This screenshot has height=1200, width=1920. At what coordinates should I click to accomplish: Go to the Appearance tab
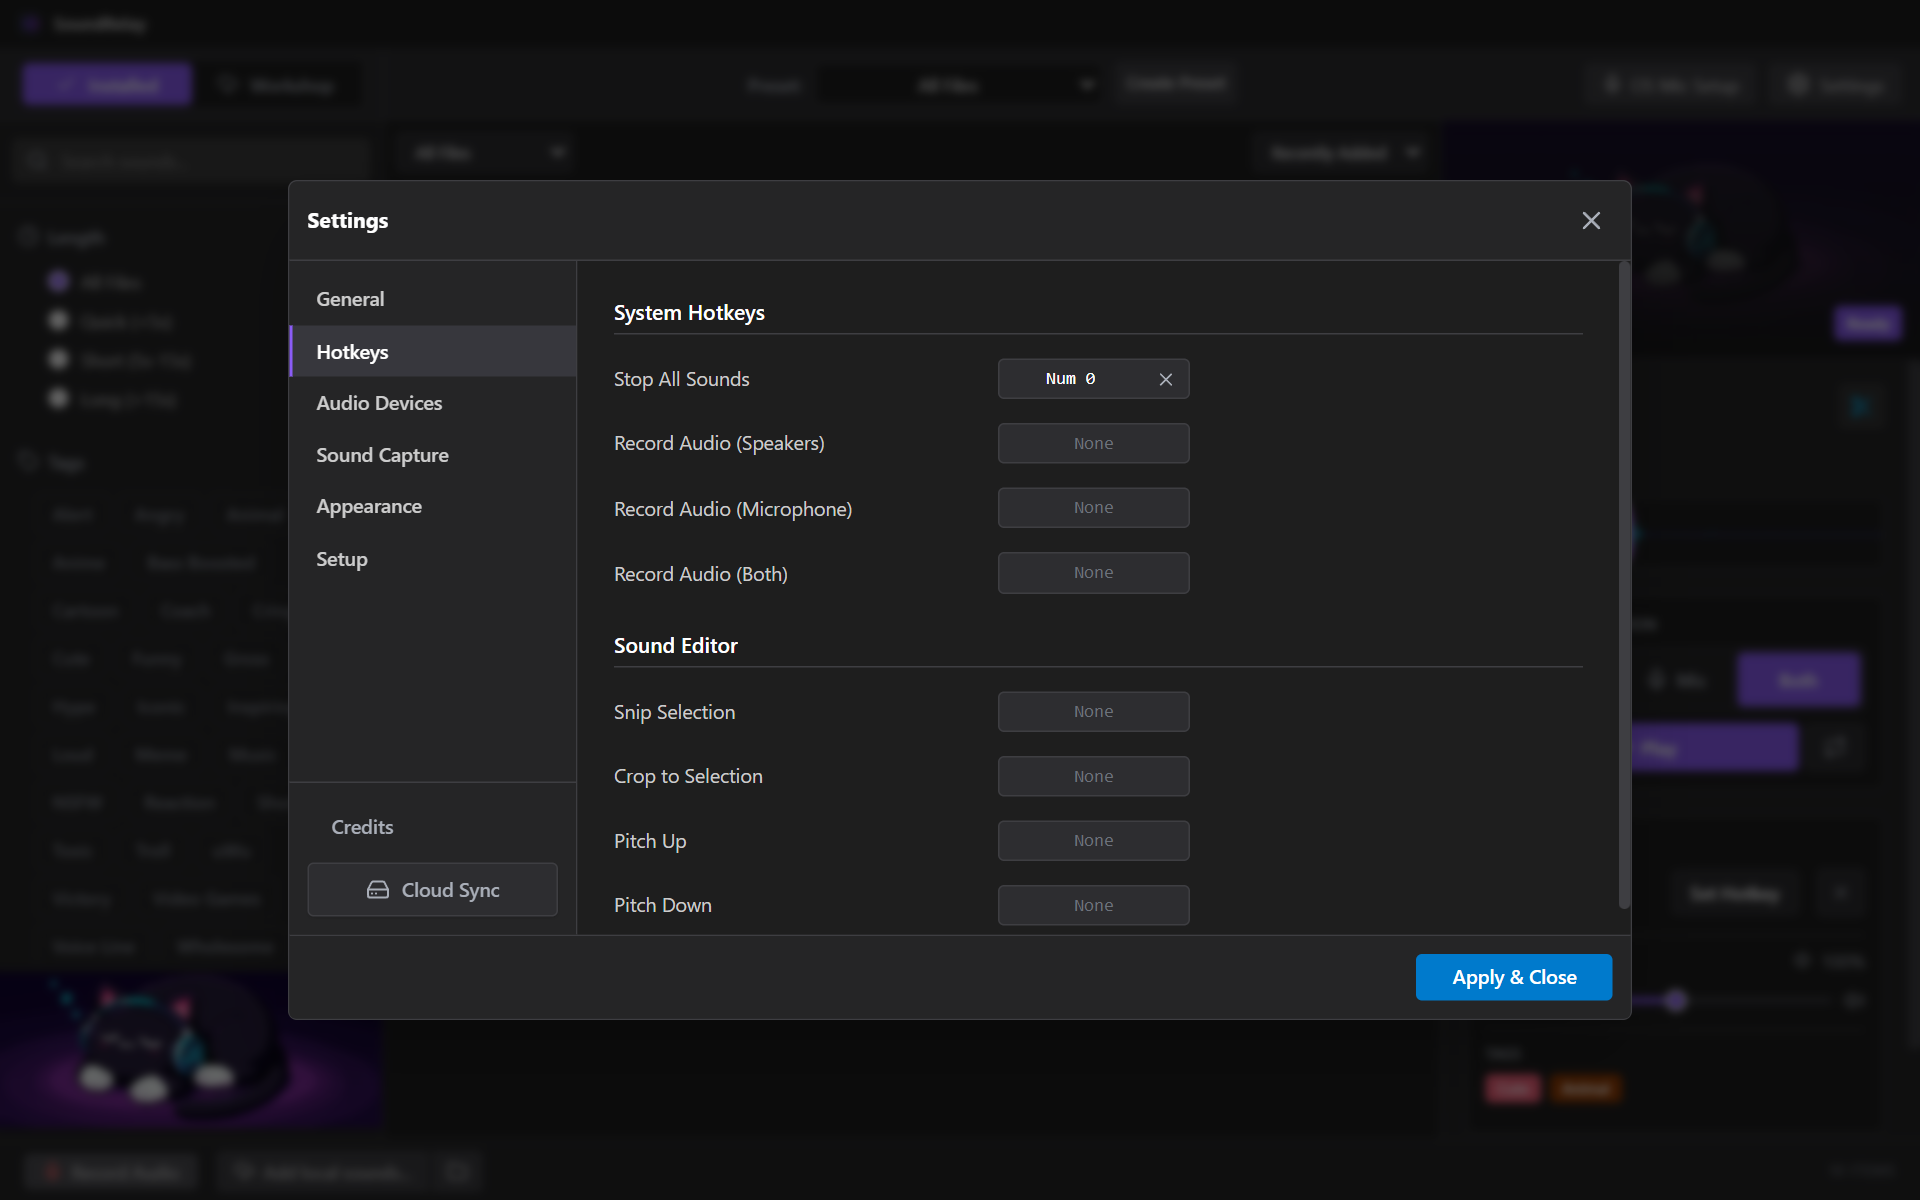point(432,507)
